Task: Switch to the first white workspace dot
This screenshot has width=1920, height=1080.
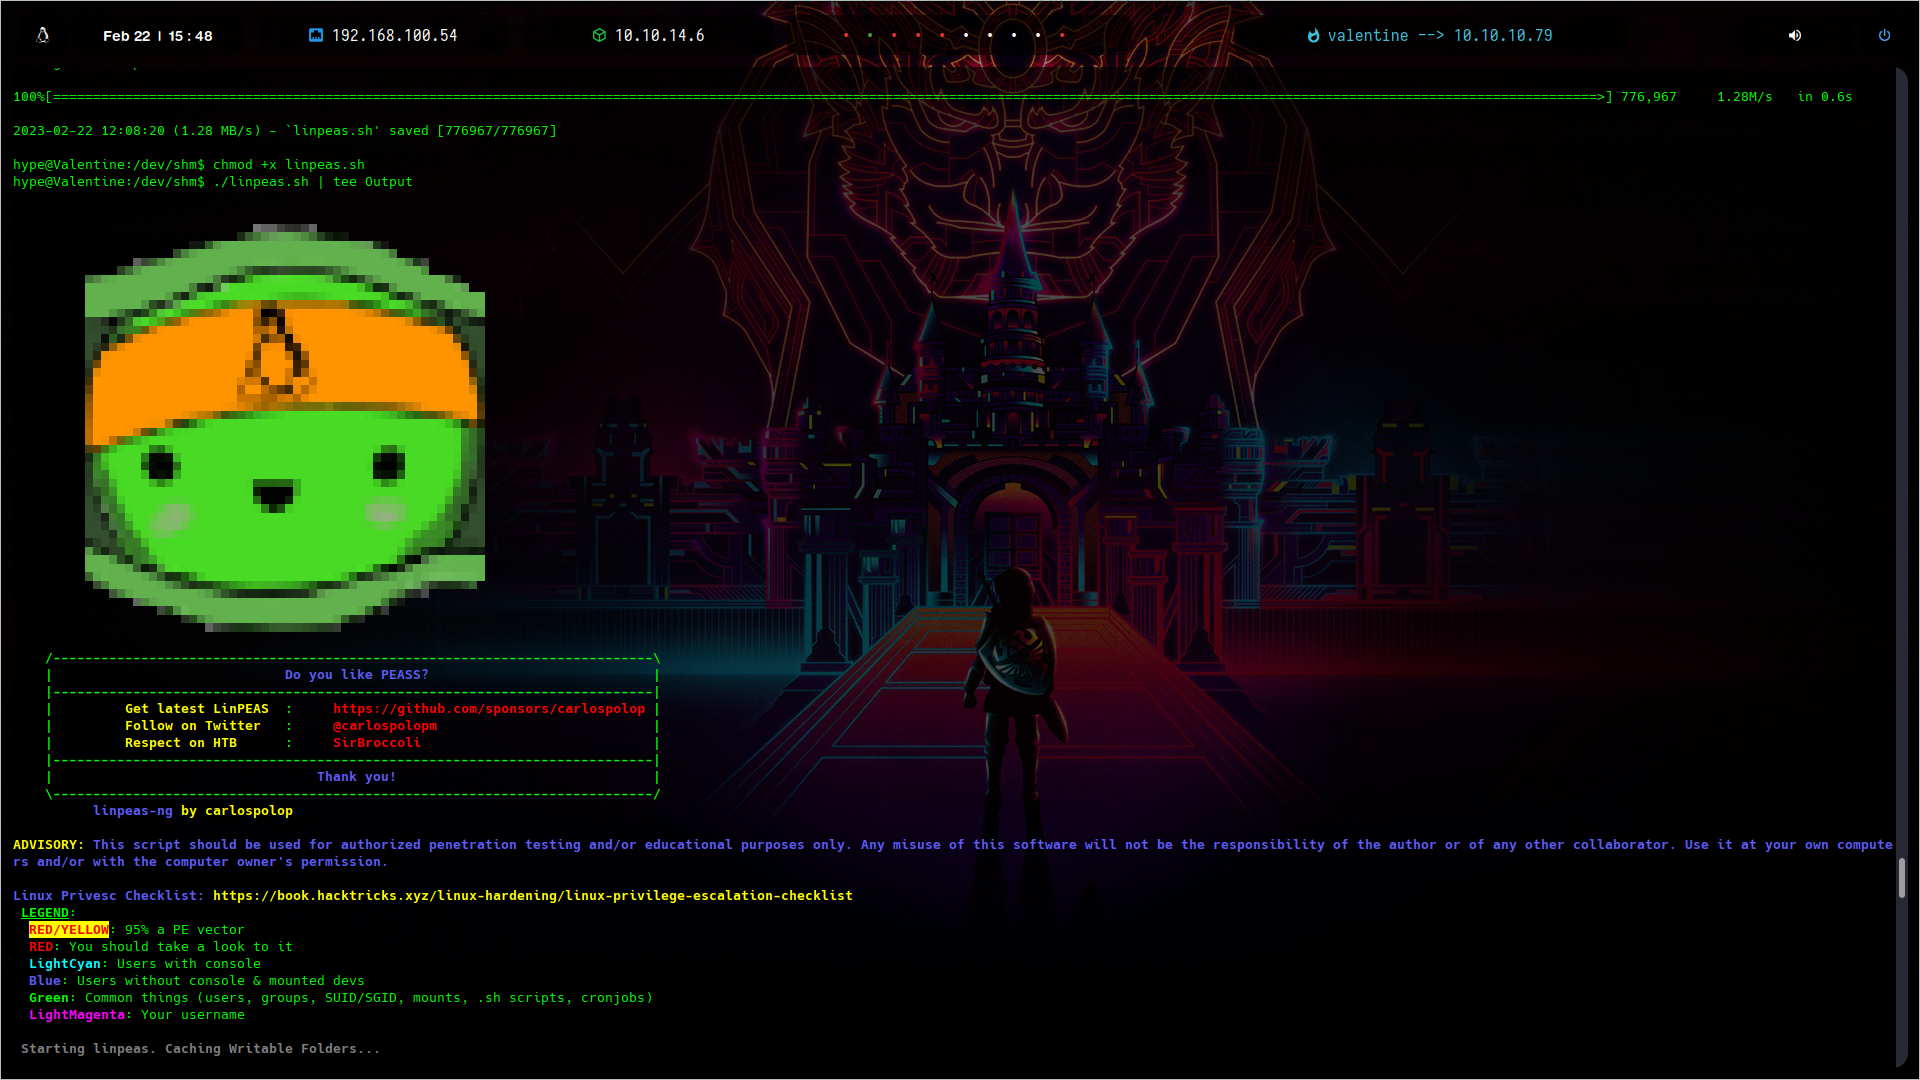Action: tap(966, 35)
